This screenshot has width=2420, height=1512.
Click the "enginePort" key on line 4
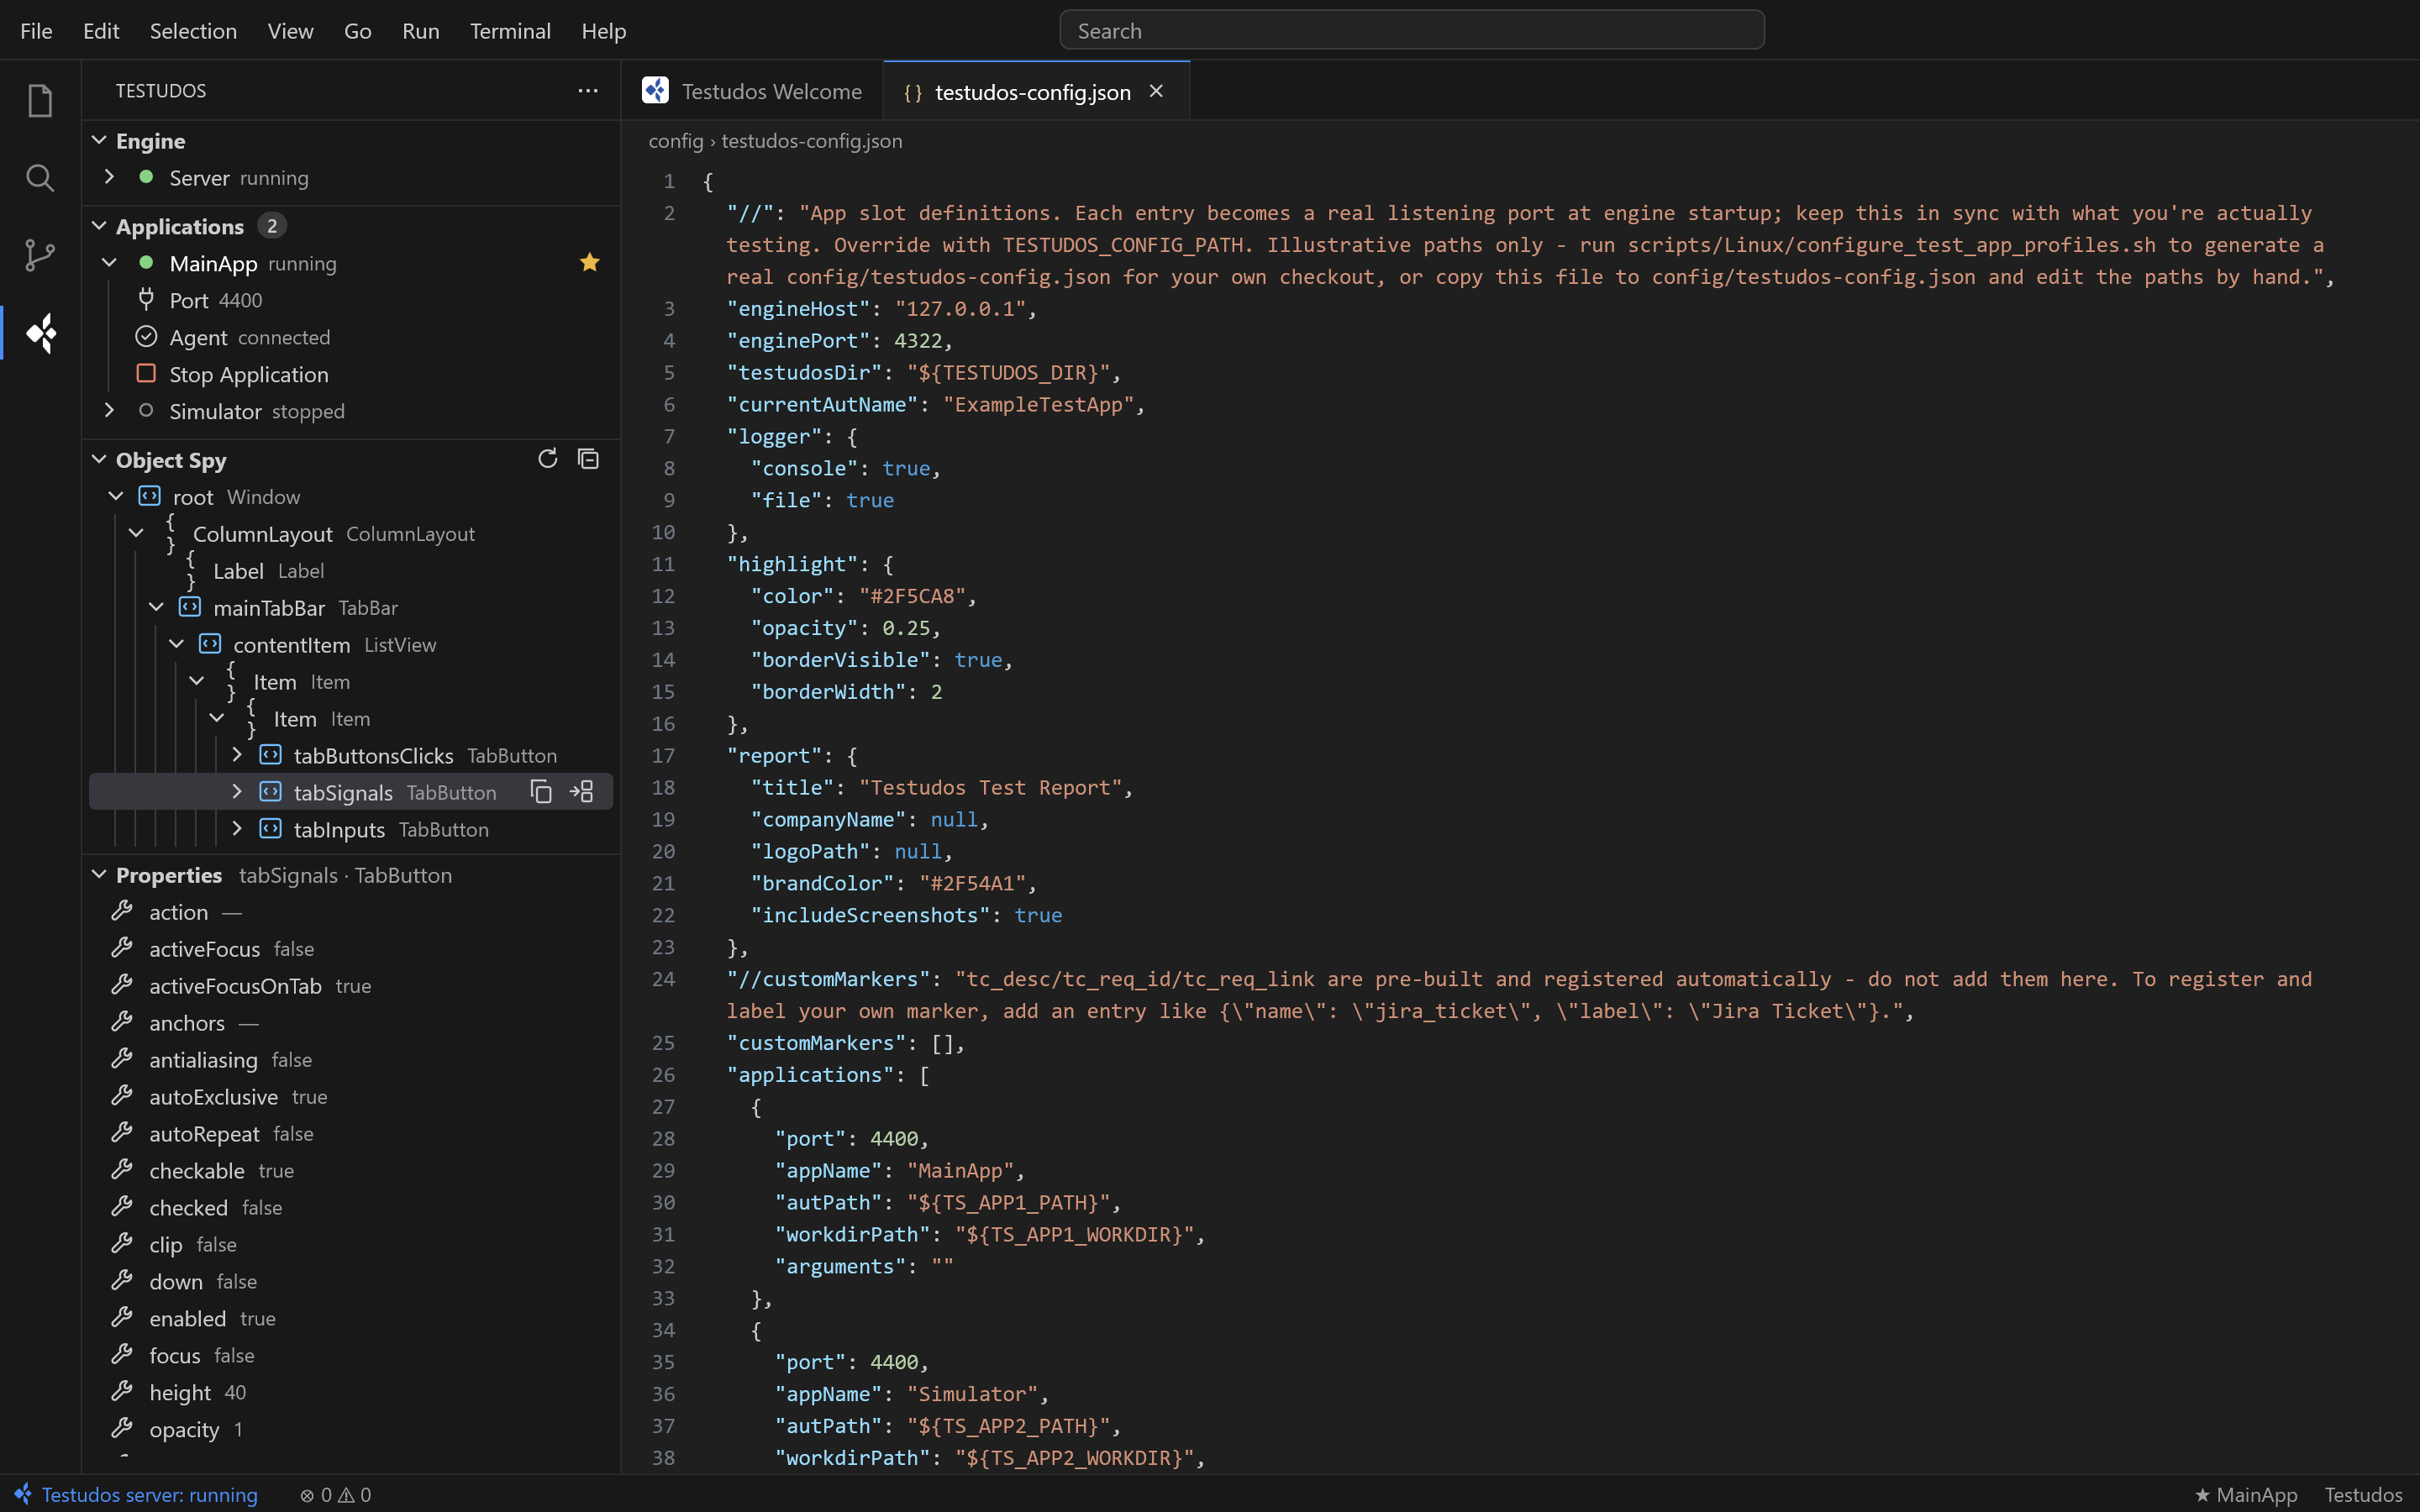point(798,341)
